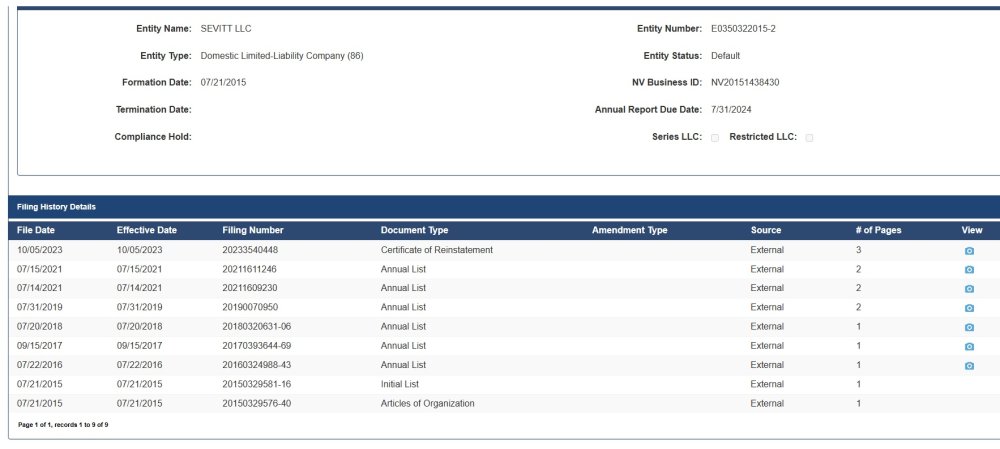This screenshot has height=449, width=1000.
Task: Sort by Effective Date column header
Action: click(146, 230)
